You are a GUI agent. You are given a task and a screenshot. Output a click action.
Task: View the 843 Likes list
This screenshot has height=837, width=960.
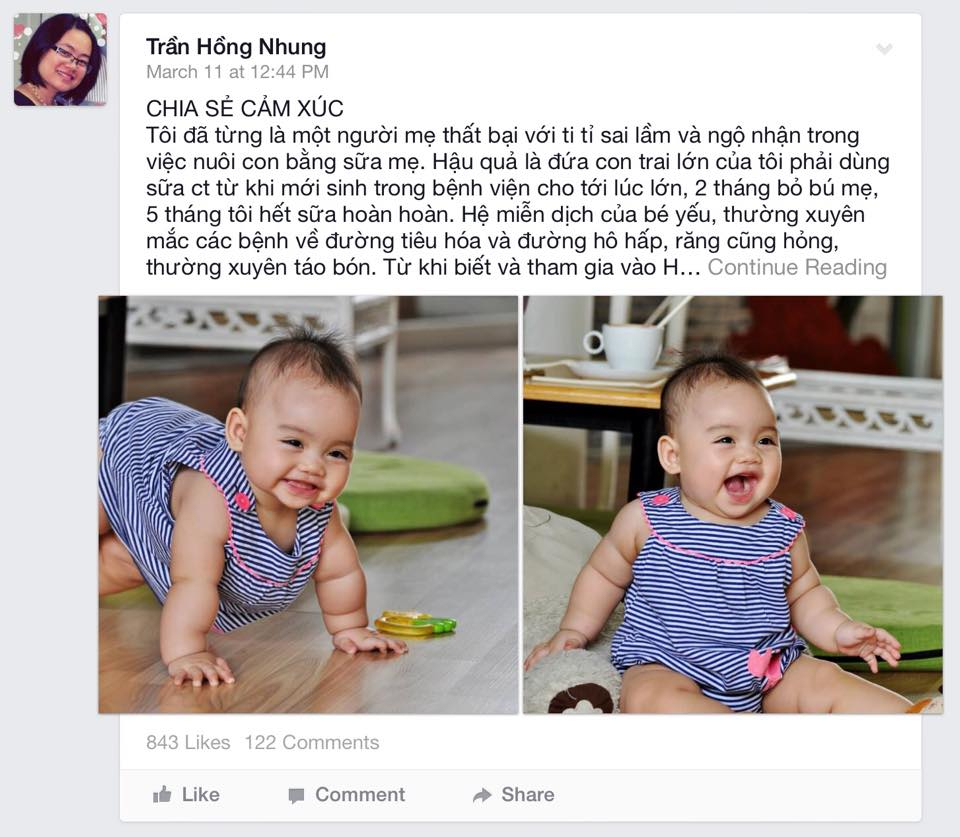pos(188,742)
